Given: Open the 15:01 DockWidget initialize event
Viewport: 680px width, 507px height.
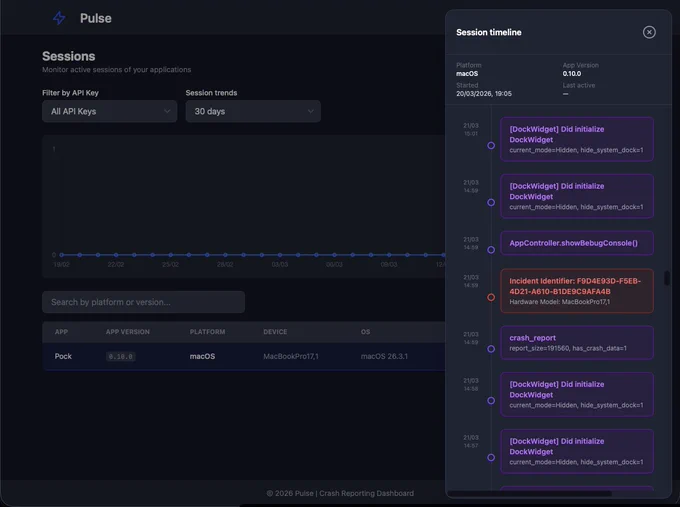Looking at the screenshot, I should coord(577,139).
